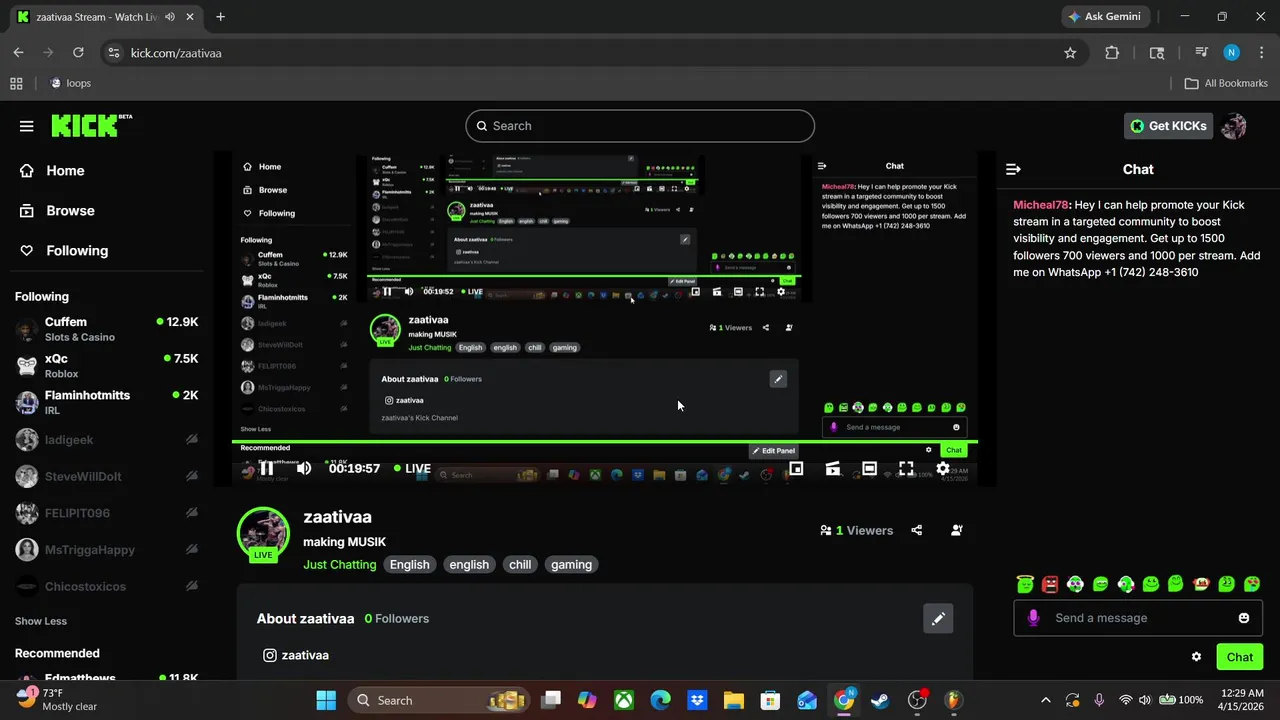Click the 1 Viewers count
This screenshot has width=1280, height=720.
857,531
